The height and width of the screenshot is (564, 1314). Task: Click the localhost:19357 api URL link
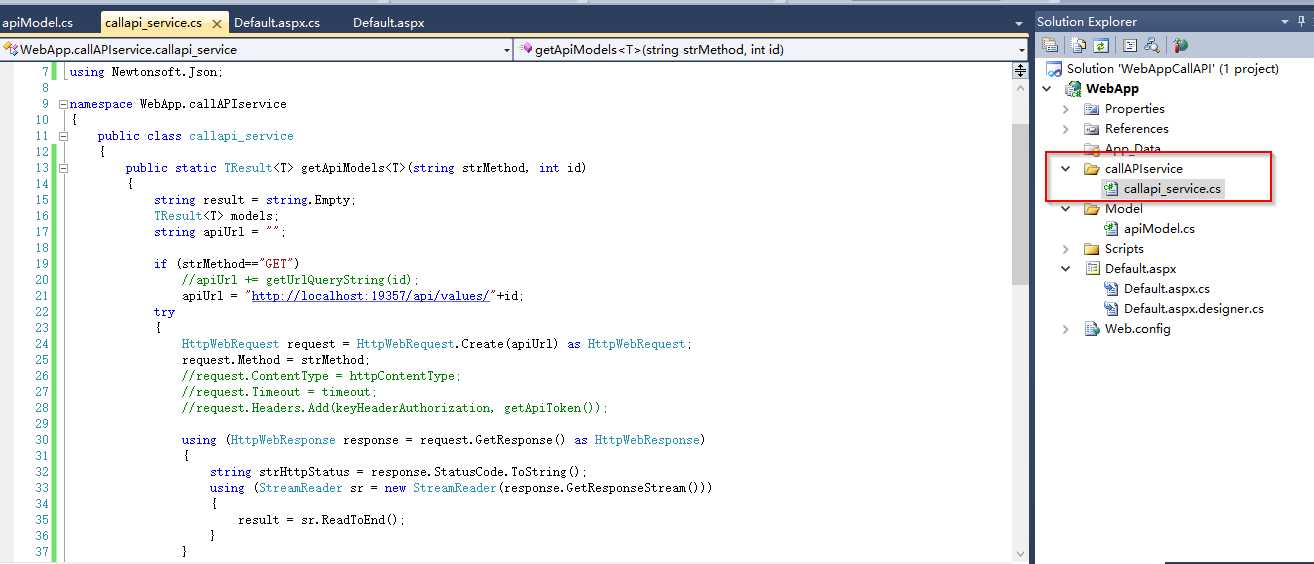click(370, 296)
